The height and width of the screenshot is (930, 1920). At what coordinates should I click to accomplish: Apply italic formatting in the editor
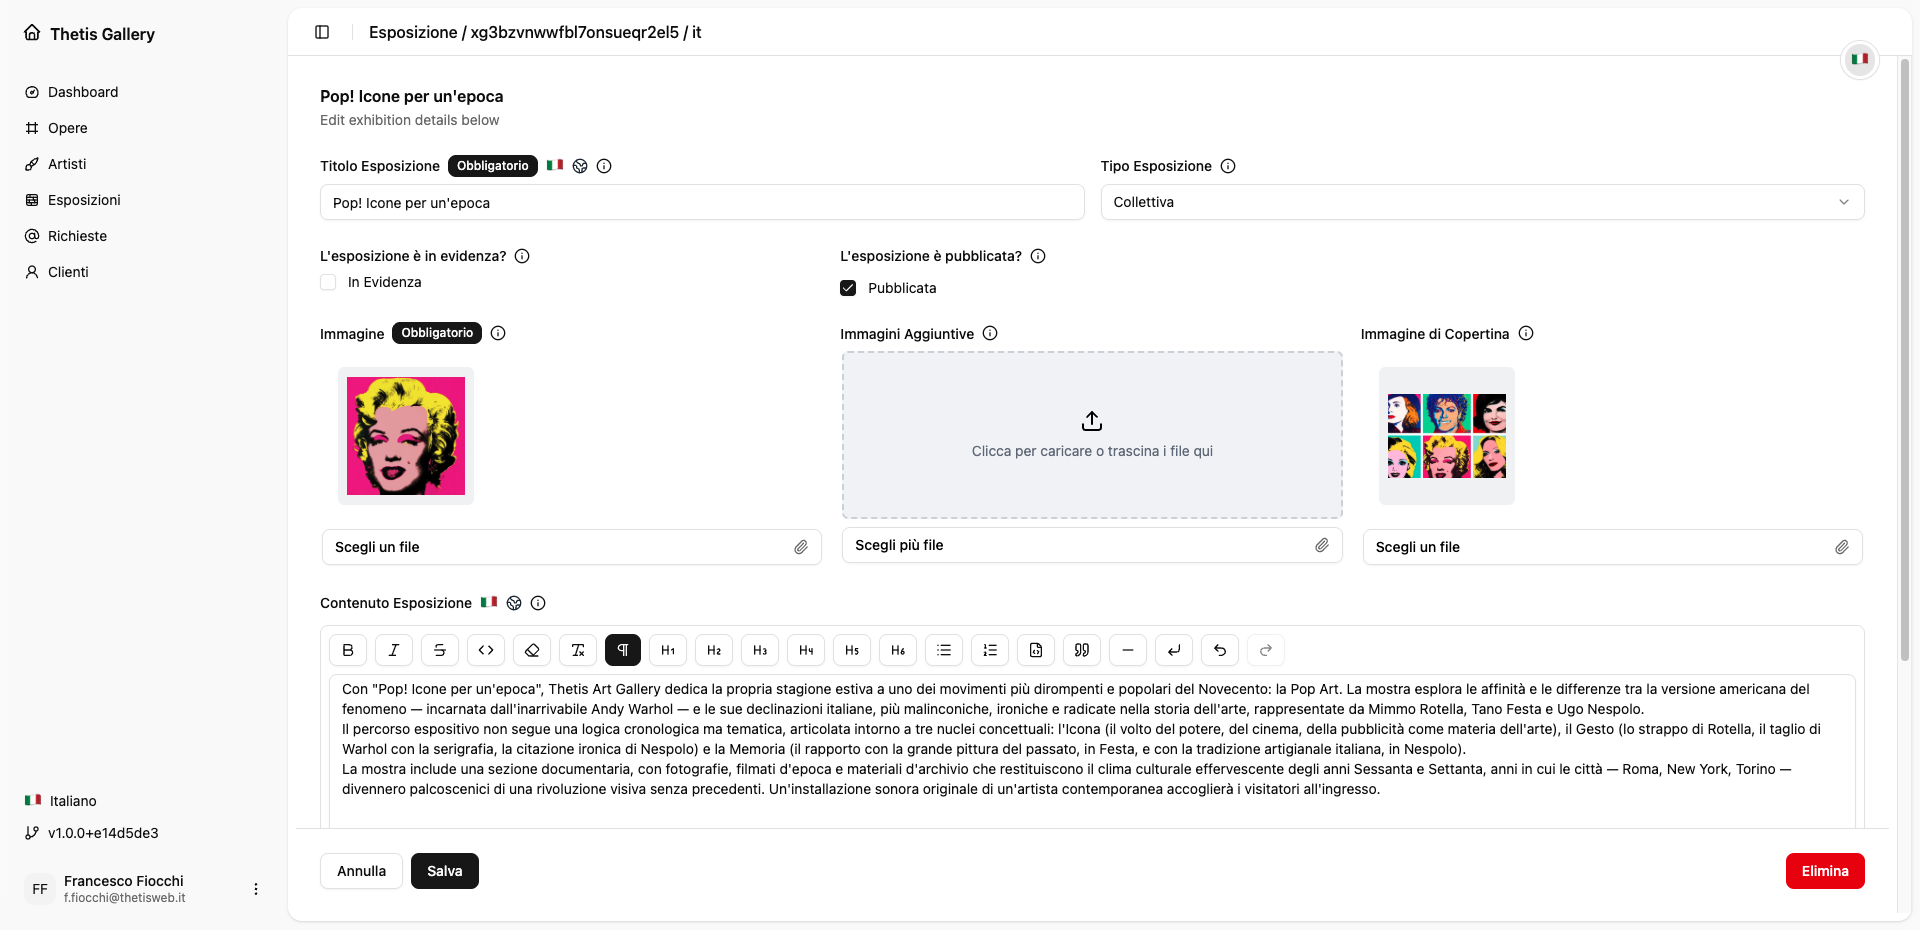coord(394,650)
